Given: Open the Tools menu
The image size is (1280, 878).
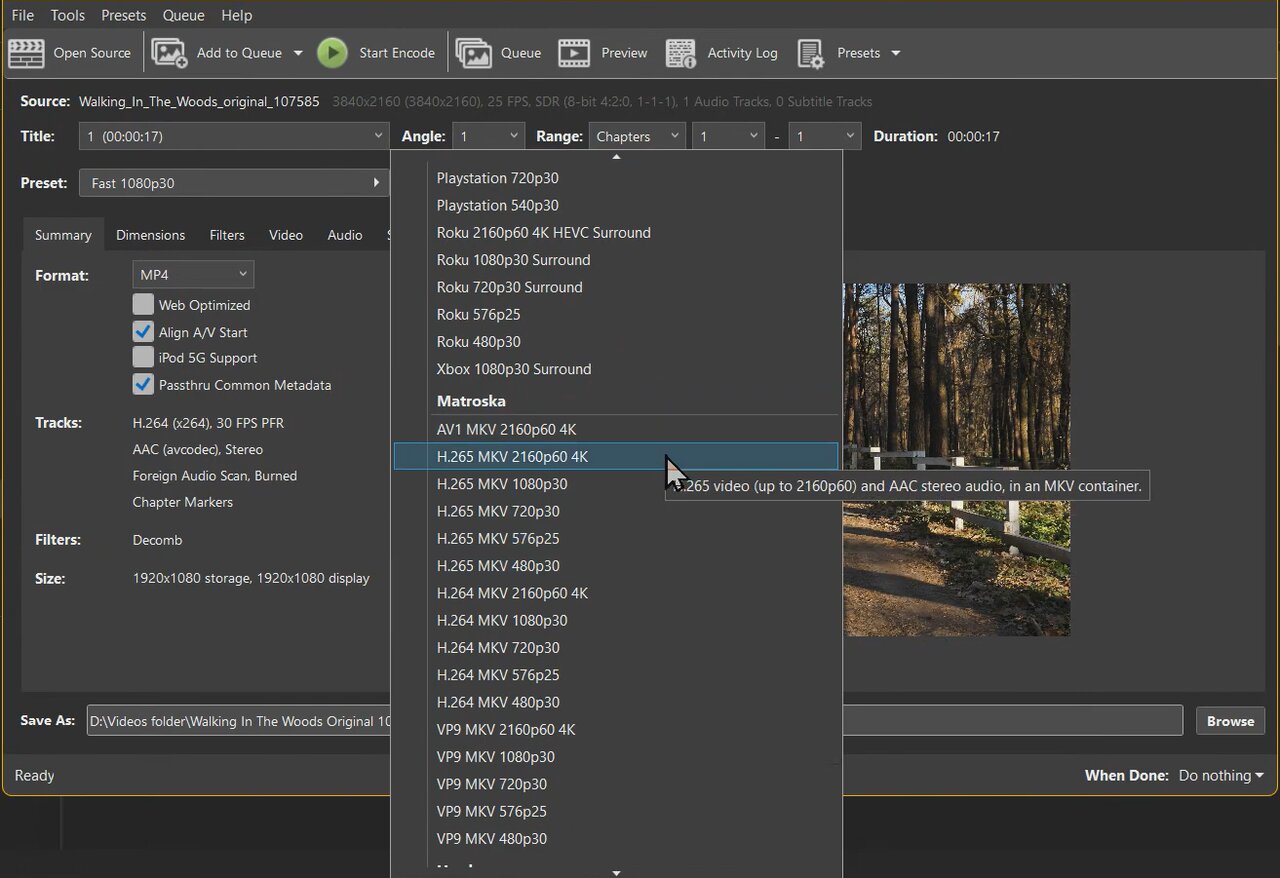Looking at the screenshot, I should coord(68,15).
